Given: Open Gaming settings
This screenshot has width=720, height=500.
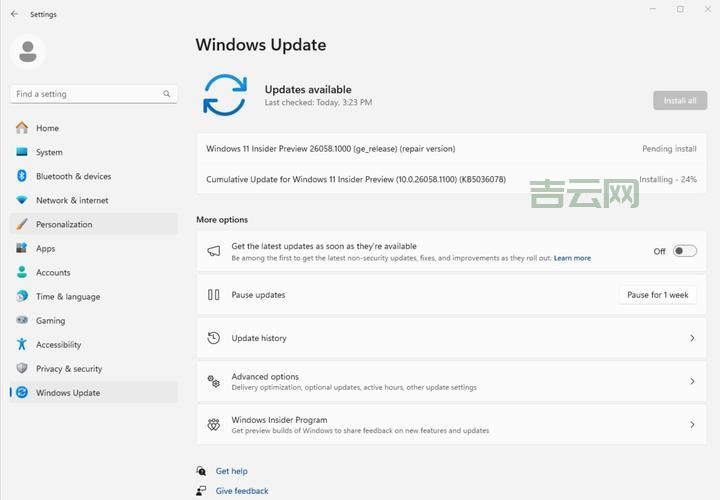Looking at the screenshot, I should pyautogui.click(x=94, y=320).
